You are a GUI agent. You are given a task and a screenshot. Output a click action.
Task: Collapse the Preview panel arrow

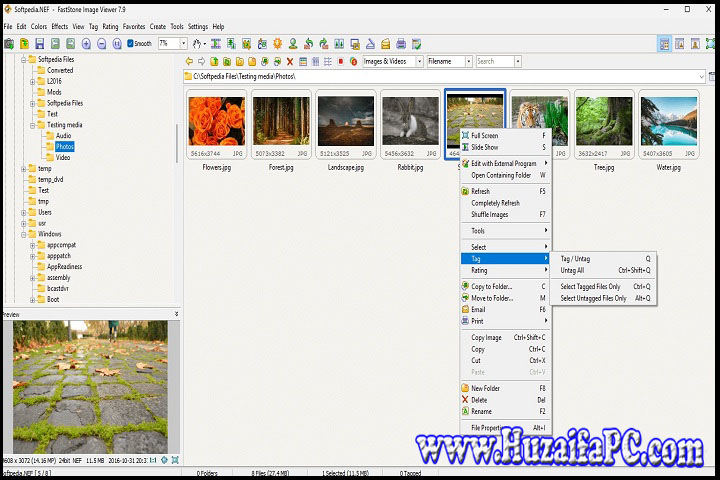tap(177, 314)
